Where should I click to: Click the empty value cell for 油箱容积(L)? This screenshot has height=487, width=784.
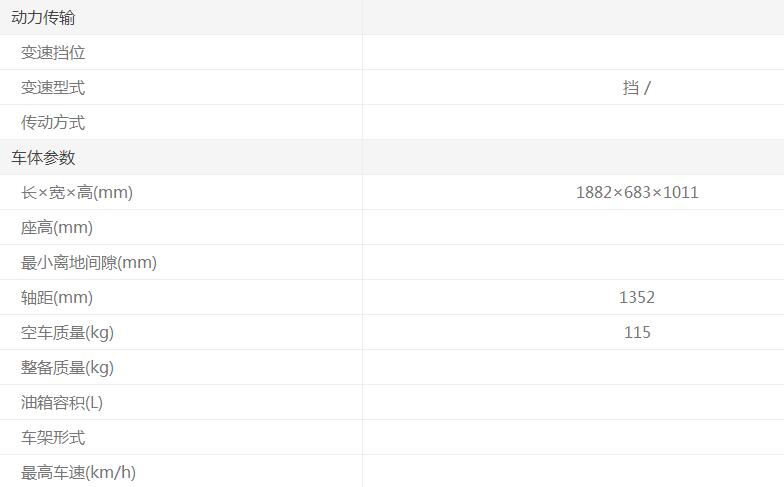(573, 403)
